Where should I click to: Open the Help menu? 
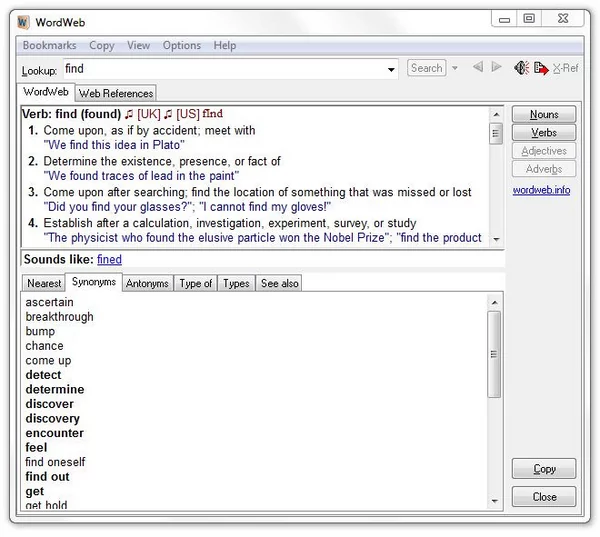225,45
